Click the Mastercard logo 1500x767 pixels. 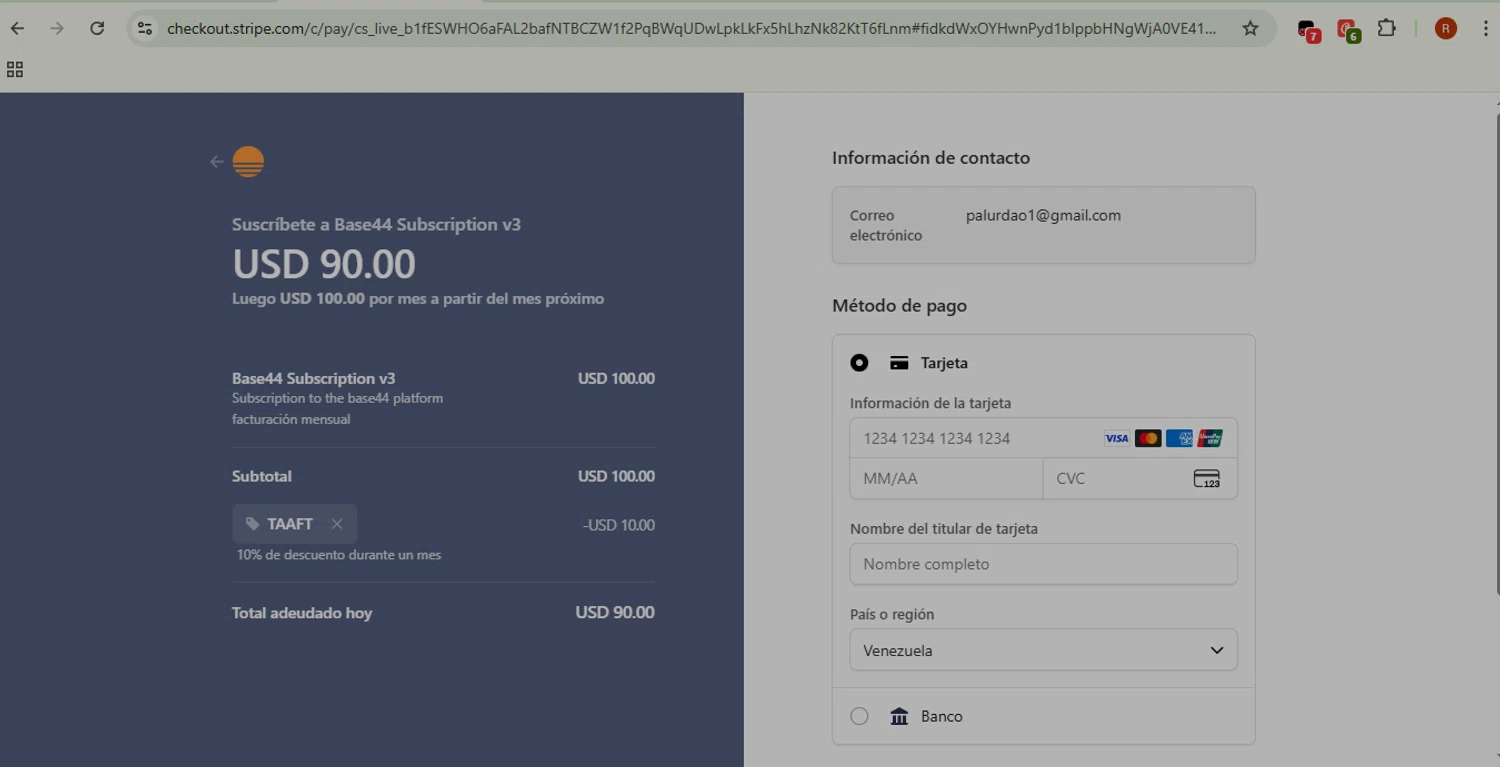(x=1148, y=438)
